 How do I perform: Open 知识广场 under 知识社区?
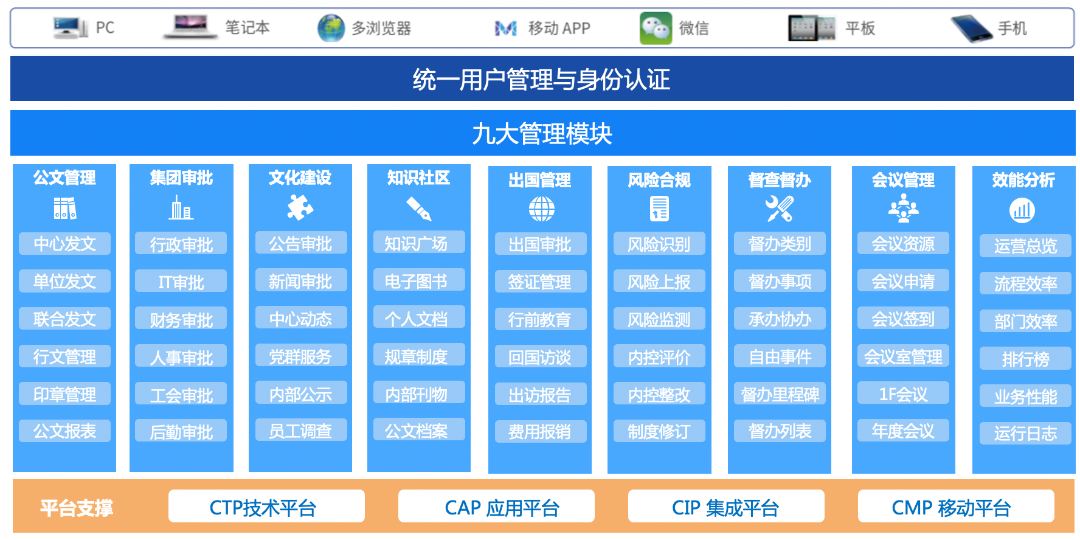pyautogui.click(x=419, y=242)
